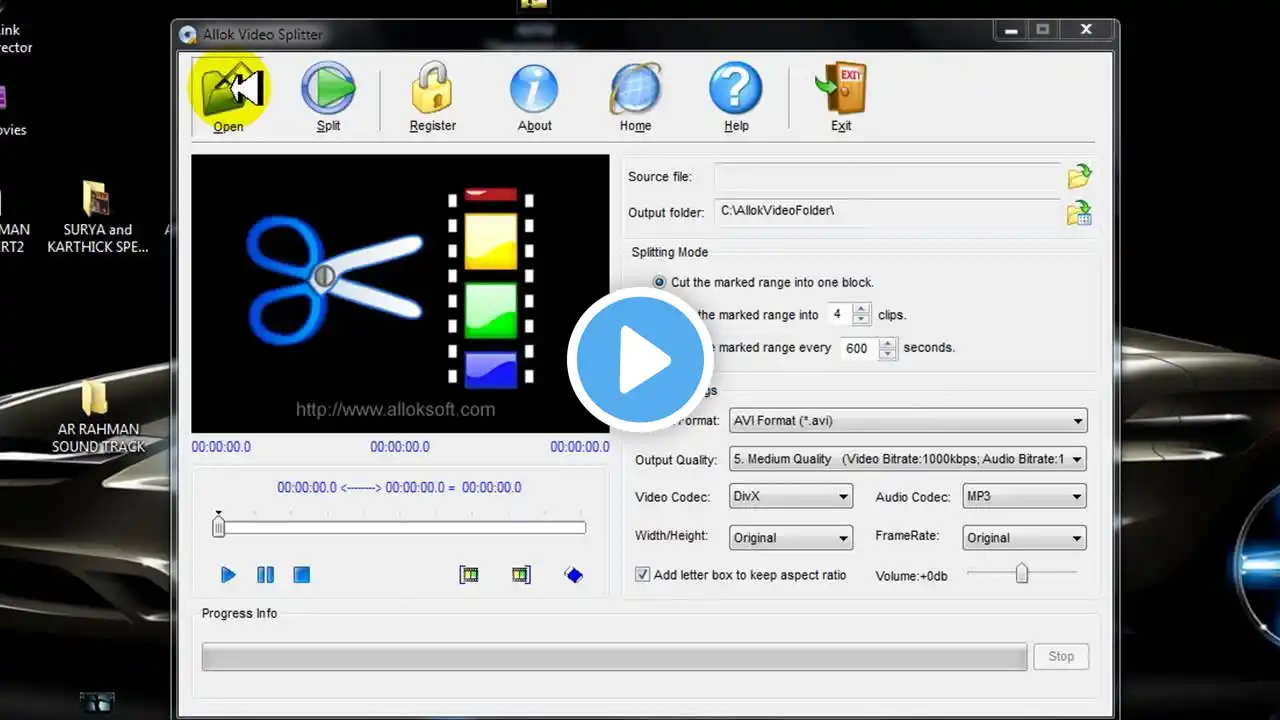Click the video preview panel

coord(400,293)
